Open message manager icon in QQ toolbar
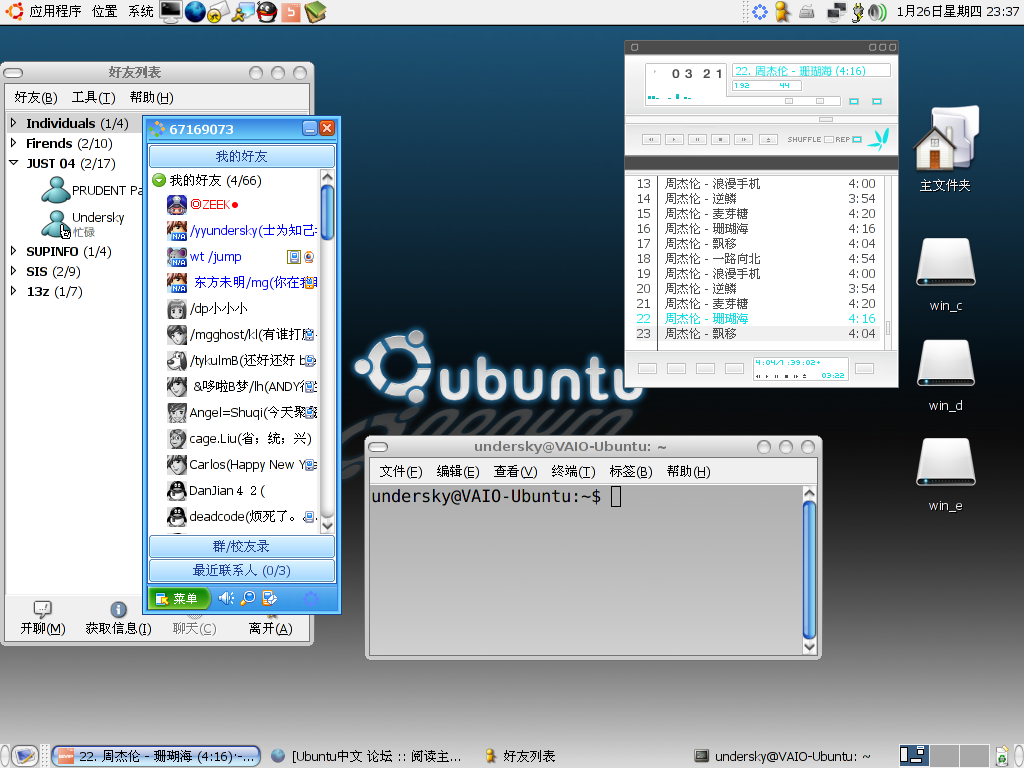The width and height of the screenshot is (1024, 768). [270, 598]
